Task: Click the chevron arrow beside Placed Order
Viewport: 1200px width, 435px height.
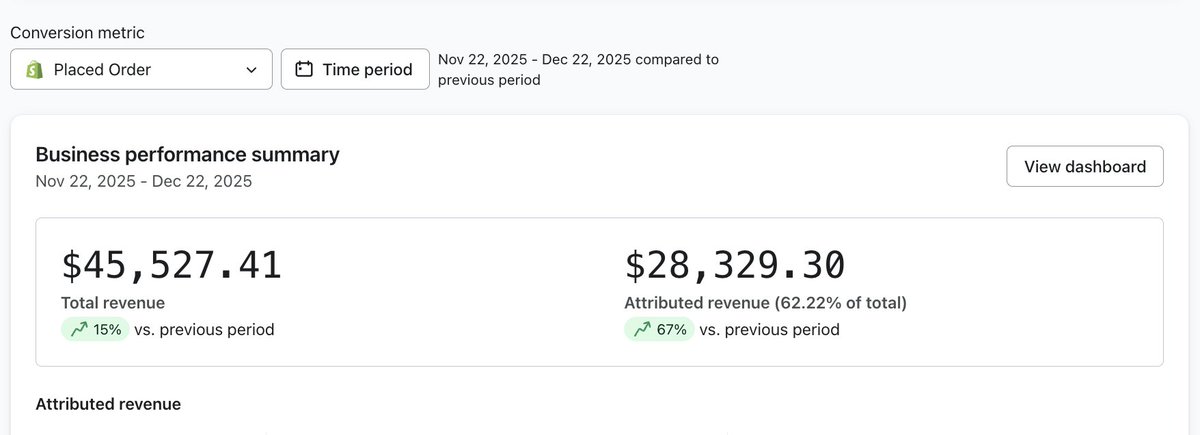Action: coord(251,70)
